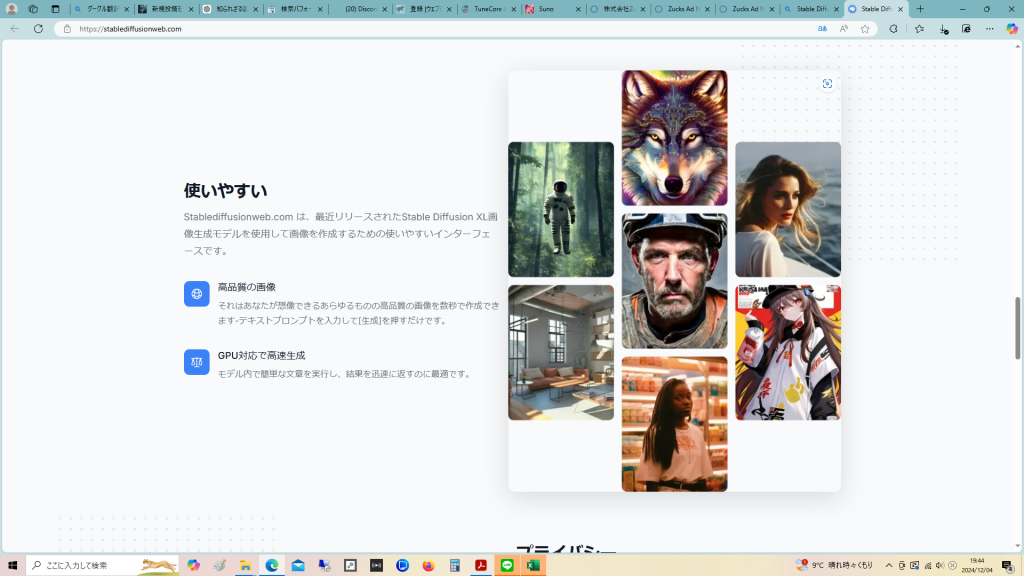Screen dimensions: 1024x576
Task: Add page to favorites with star icon
Action: point(865,29)
